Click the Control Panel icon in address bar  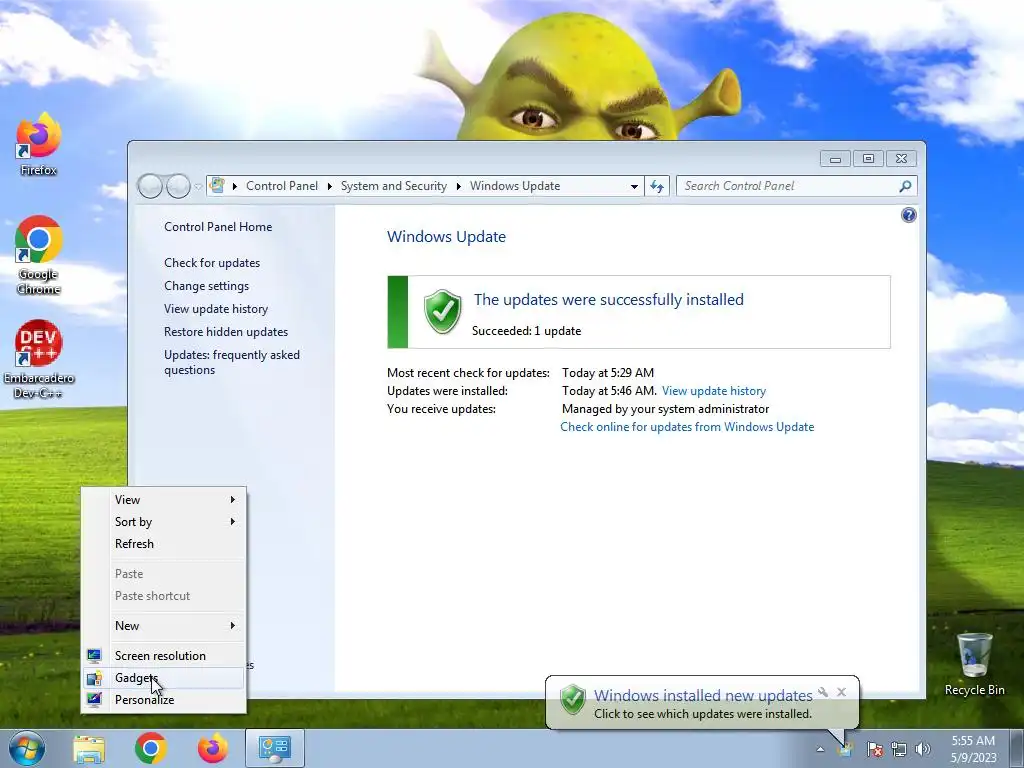click(x=217, y=185)
